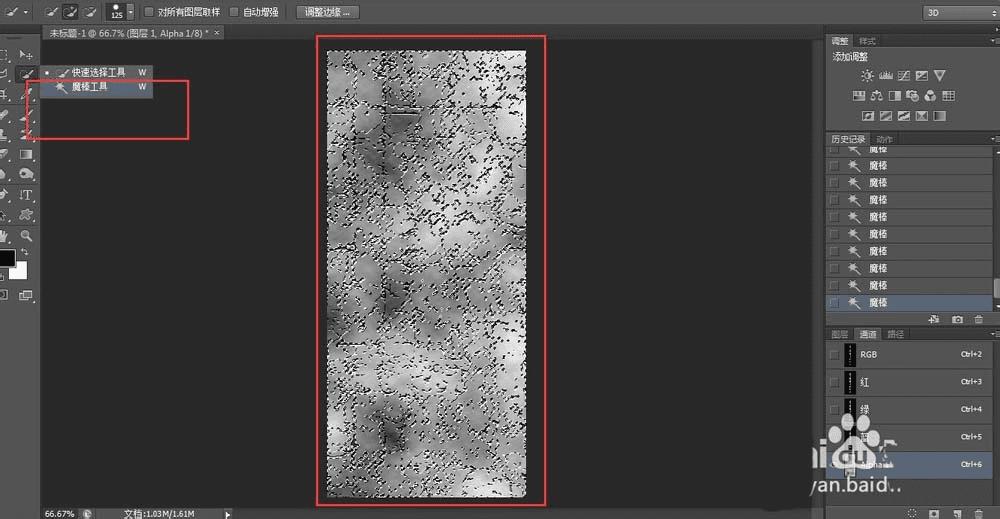Select the Quick Selection tool in toolbox
The width and height of the screenshot is (1000, 519).
[26, 74]
